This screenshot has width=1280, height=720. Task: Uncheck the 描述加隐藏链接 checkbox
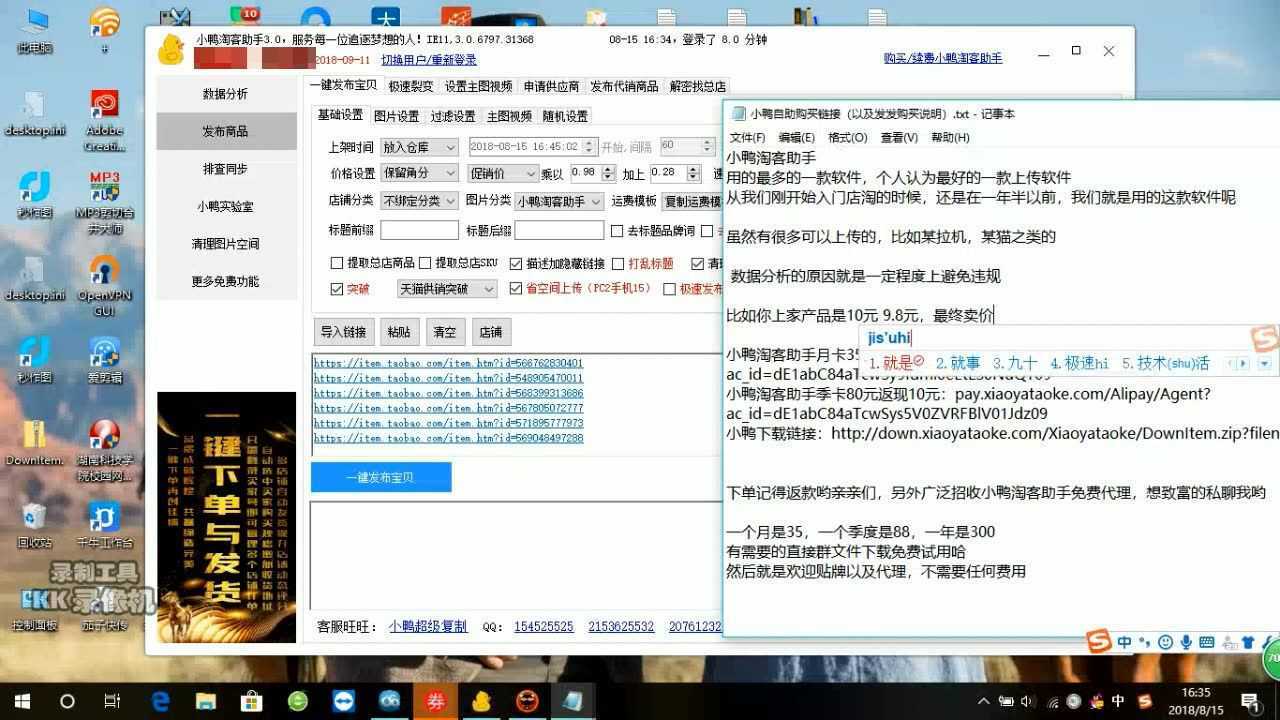point(516,264)
